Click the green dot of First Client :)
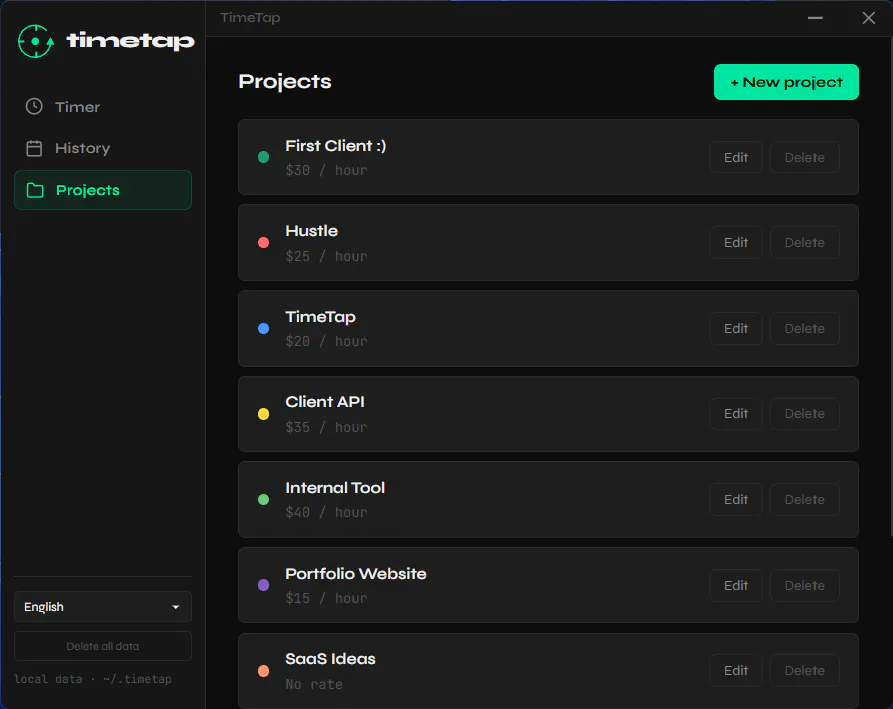The height and width of the screenshot is (709, 893). coord(263,157)
